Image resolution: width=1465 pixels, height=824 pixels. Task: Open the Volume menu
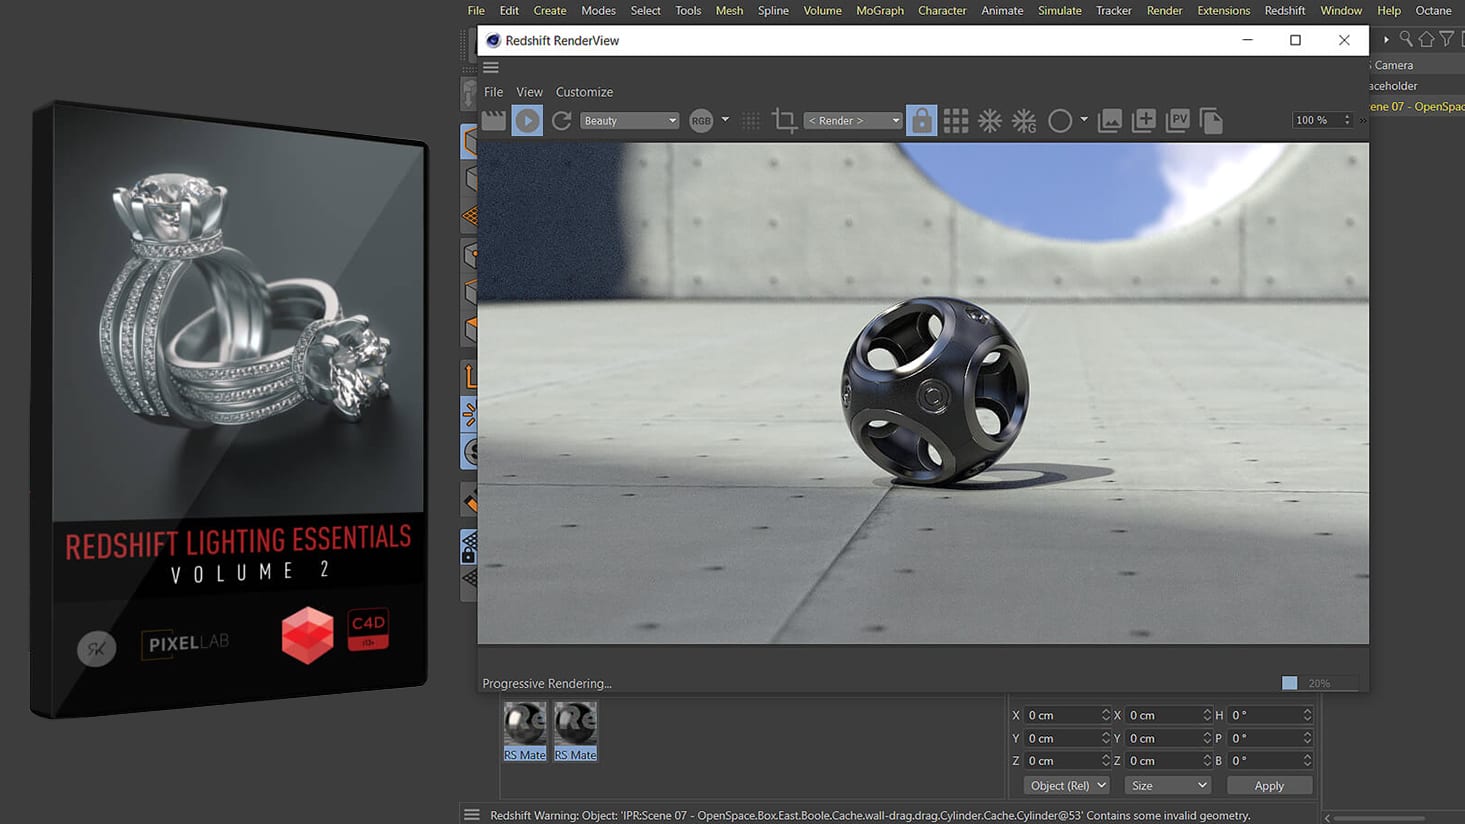point(823,10)
